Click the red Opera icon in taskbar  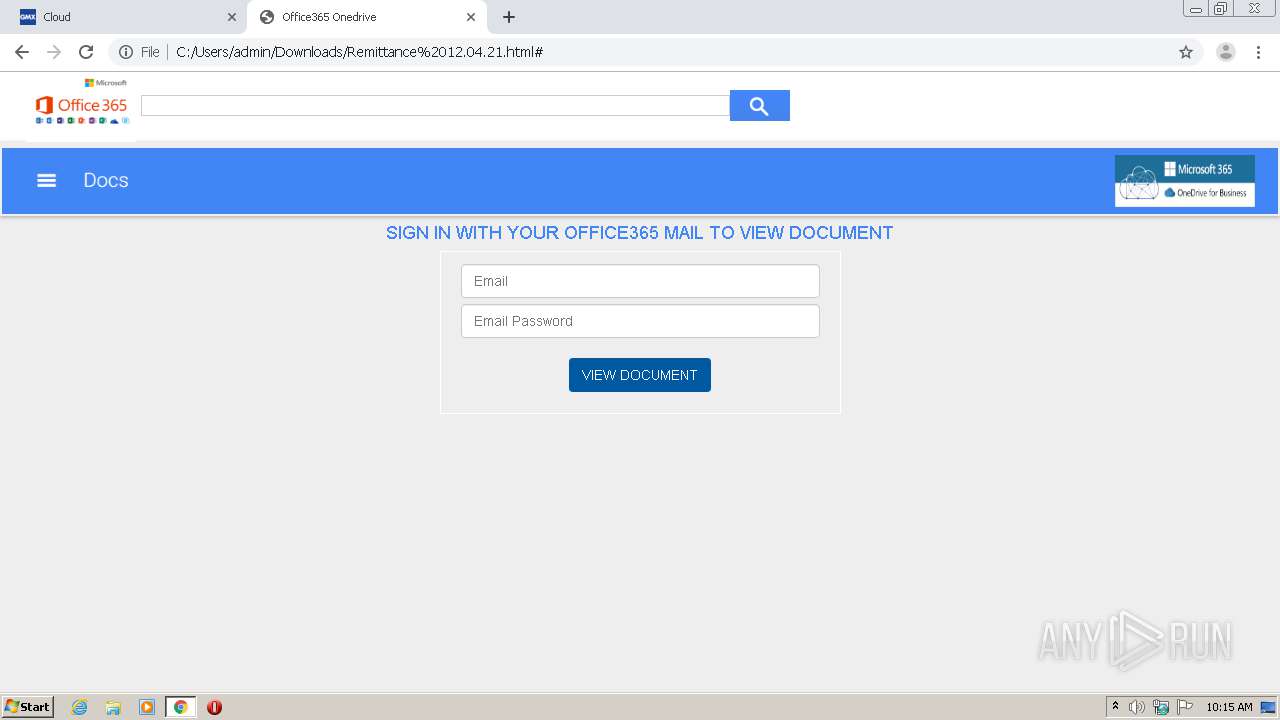click(x=214, y=707)
